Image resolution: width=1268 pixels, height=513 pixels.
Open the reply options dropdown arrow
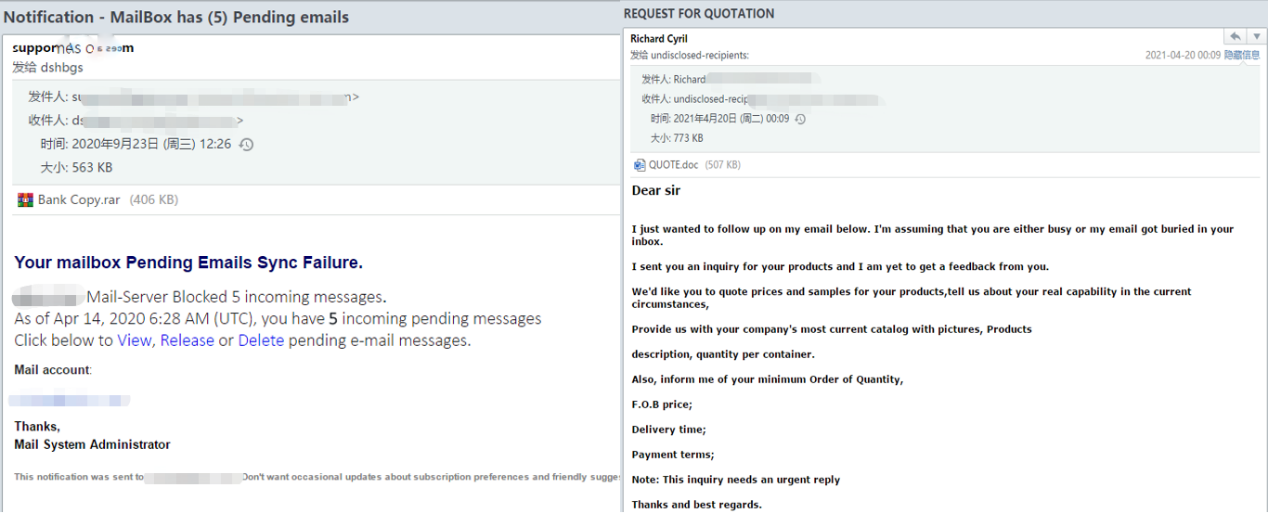1256,37
